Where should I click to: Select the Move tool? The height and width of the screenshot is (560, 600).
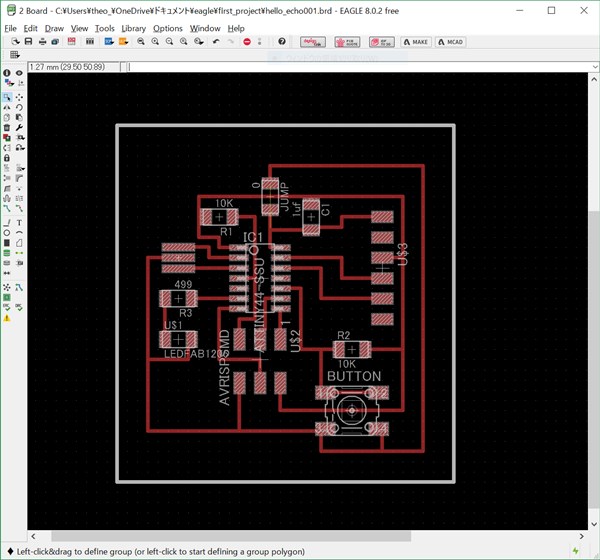19,97
